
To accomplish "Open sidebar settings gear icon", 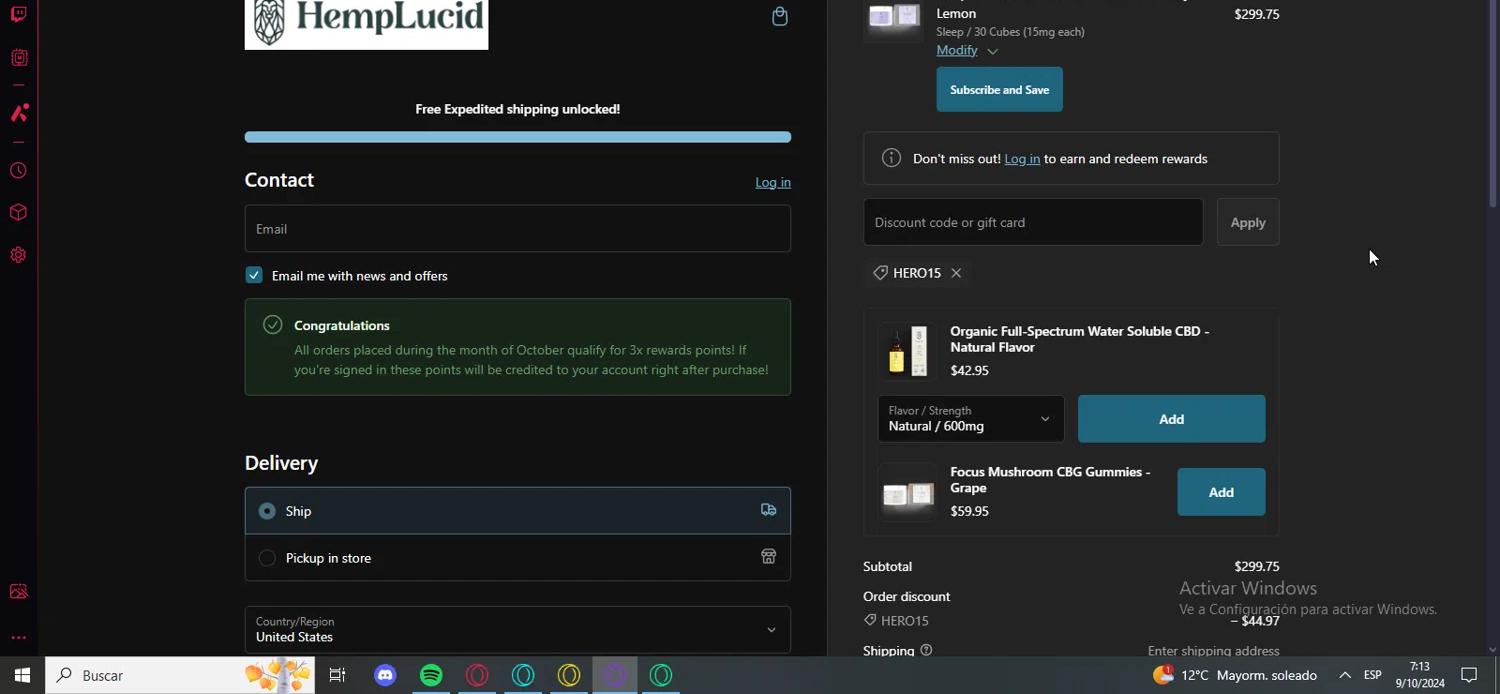I will 19,255.
